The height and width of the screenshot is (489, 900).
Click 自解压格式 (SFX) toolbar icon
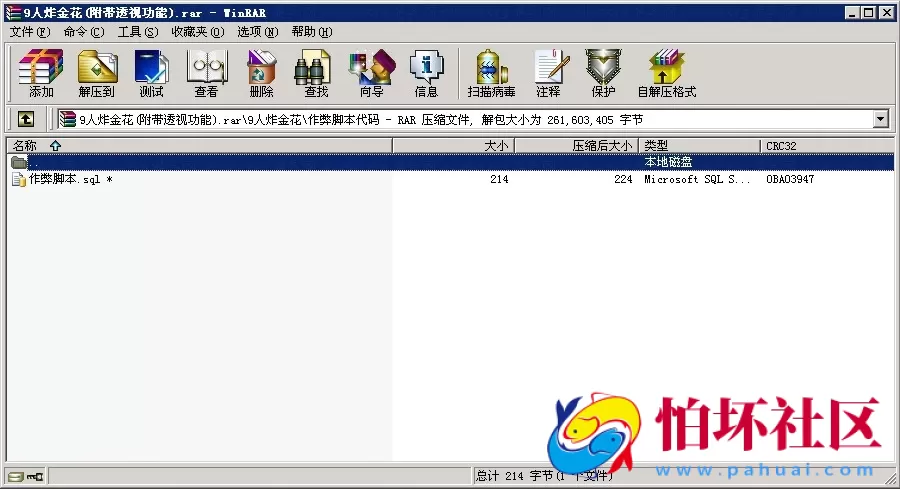pyautogui.click(x=667, y=74)
